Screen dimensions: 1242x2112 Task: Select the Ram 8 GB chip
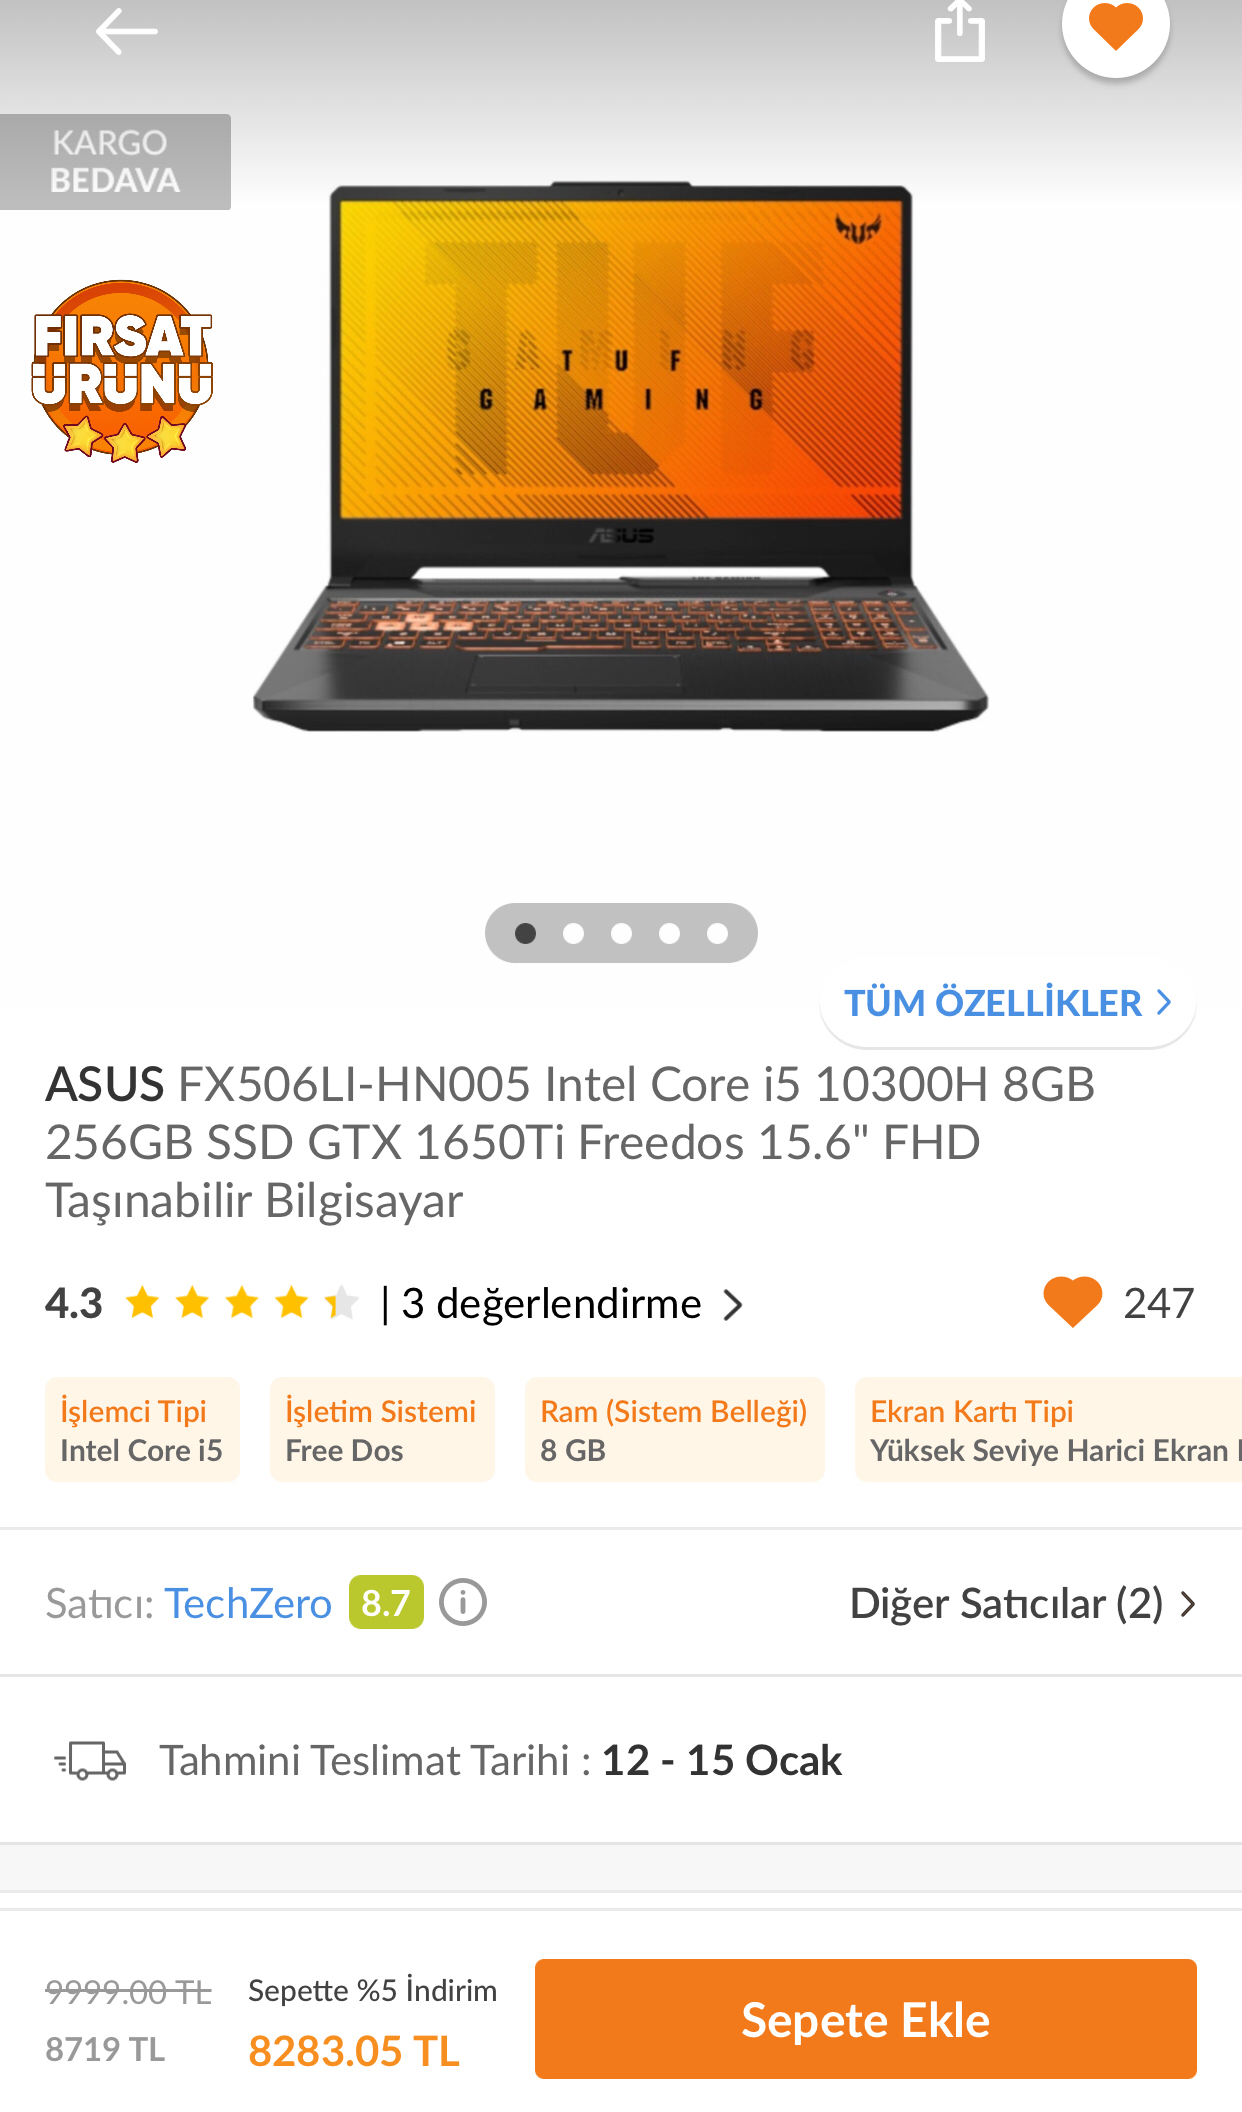pos(675,1429)
